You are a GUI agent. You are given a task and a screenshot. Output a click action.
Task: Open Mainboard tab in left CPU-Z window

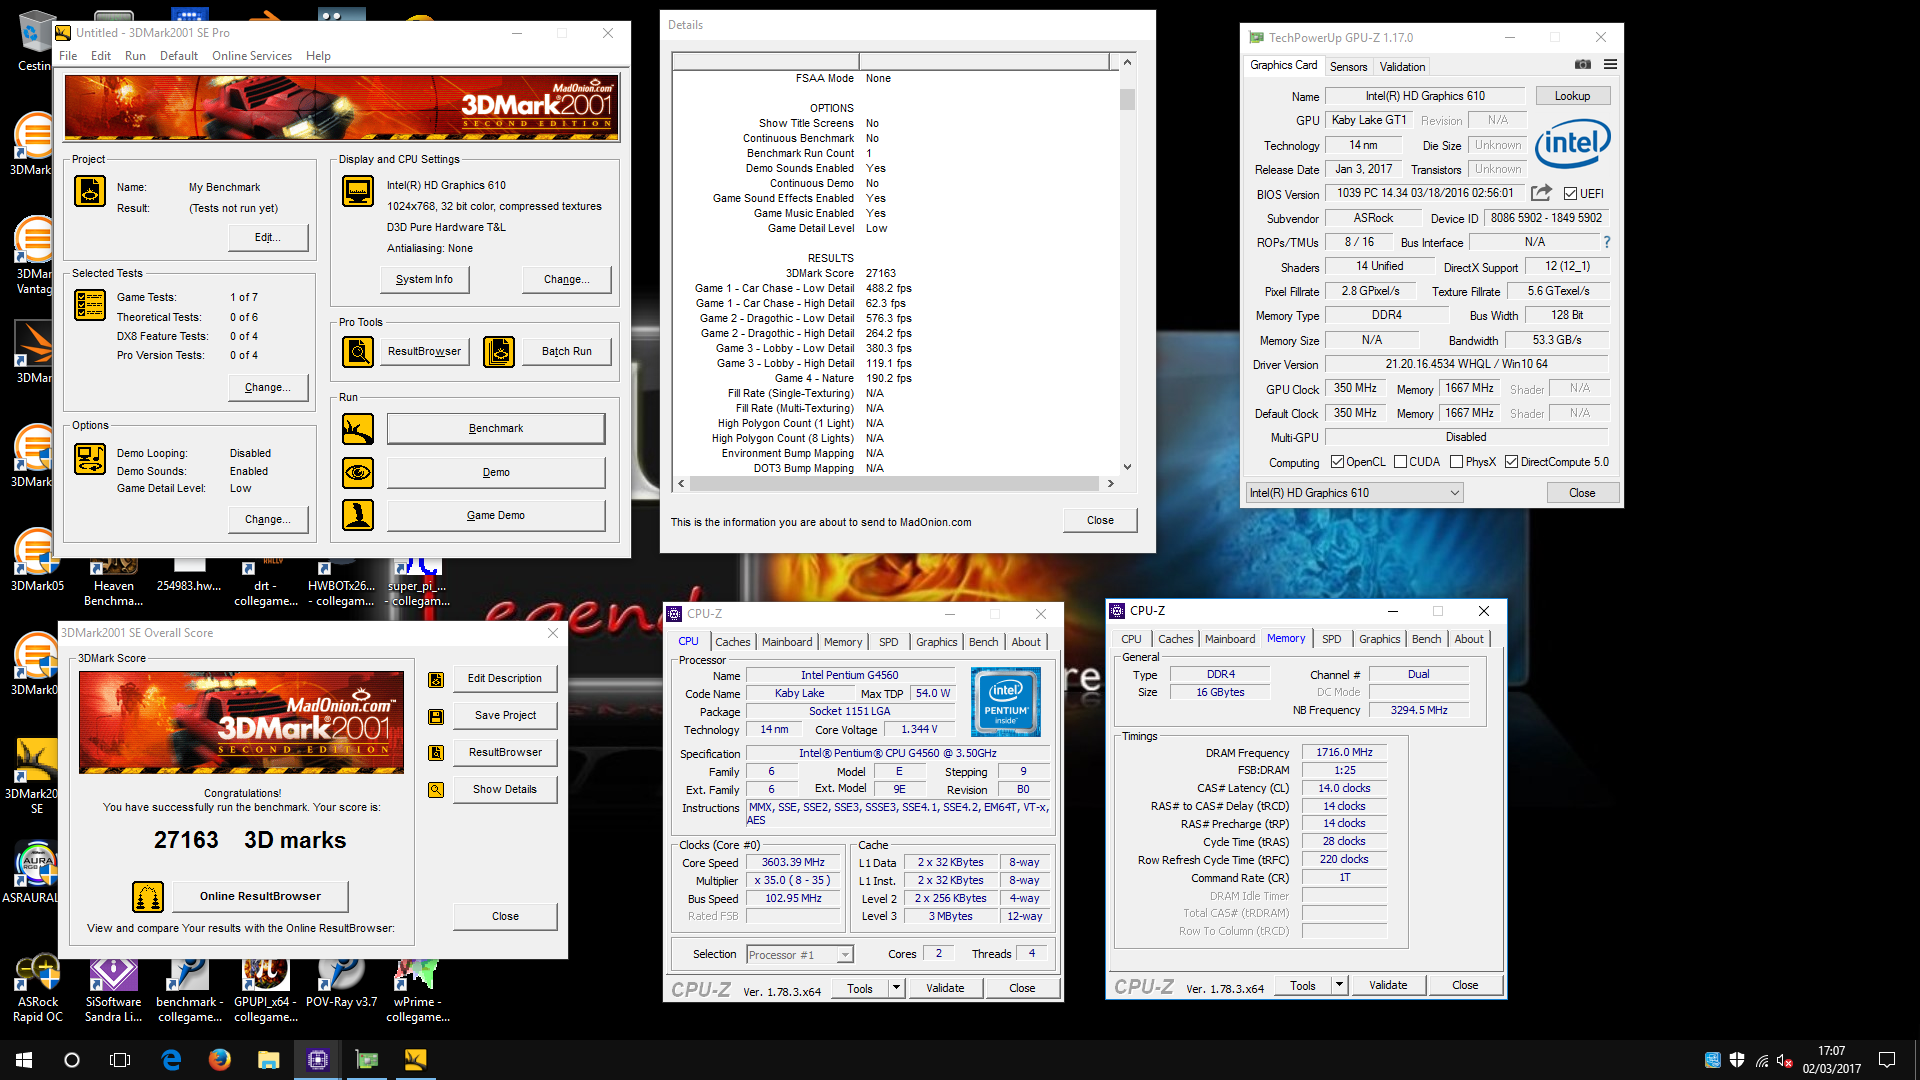tap(787, 642)
